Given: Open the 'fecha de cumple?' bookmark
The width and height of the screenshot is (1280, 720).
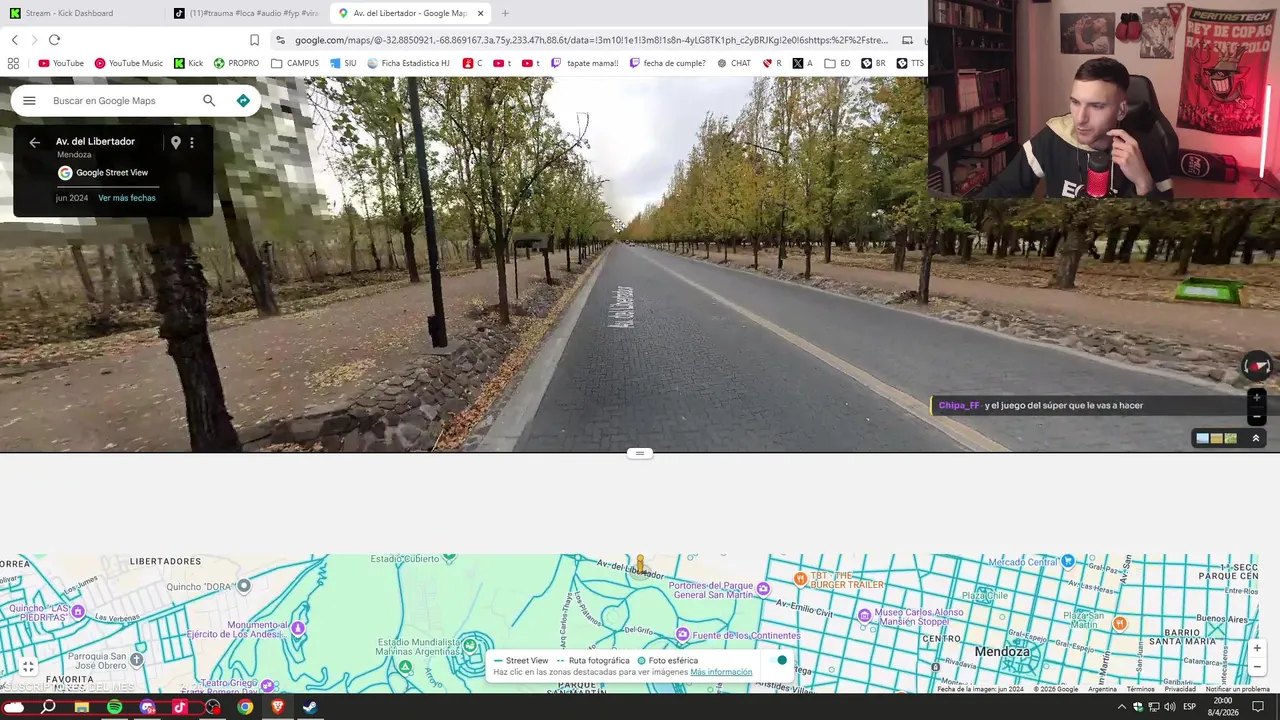Looking at the screenshot, I should [x=667, y=63].
